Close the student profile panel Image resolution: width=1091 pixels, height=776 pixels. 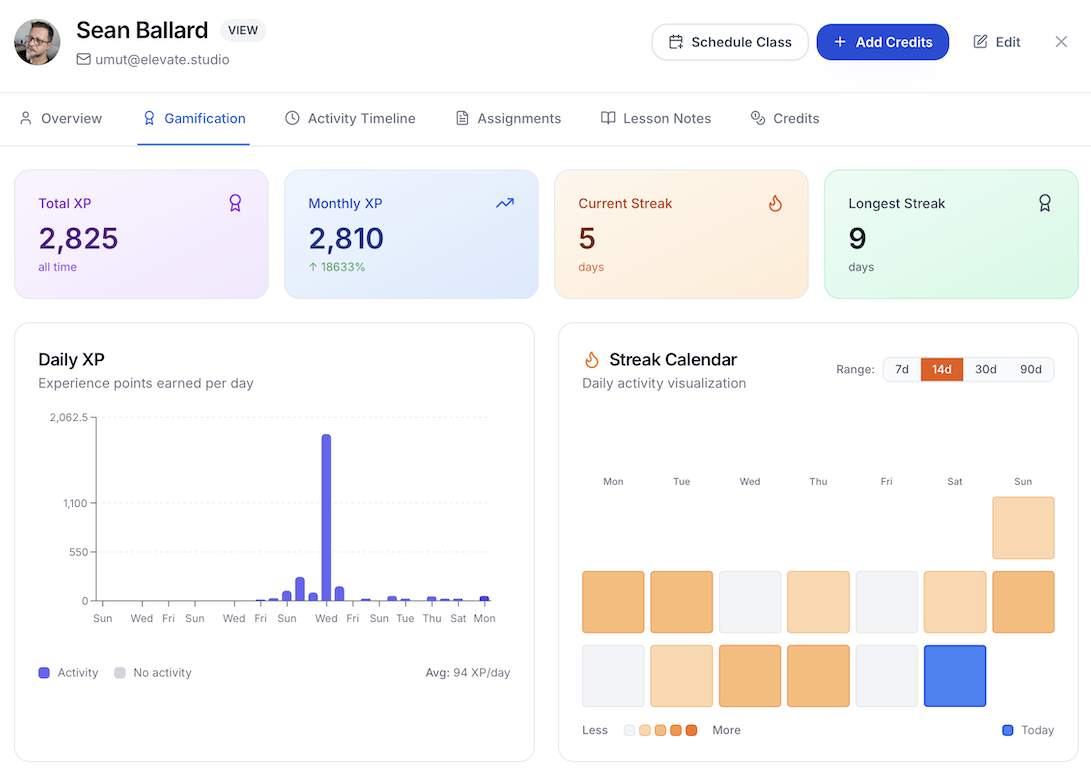[x=1061, y=42]
